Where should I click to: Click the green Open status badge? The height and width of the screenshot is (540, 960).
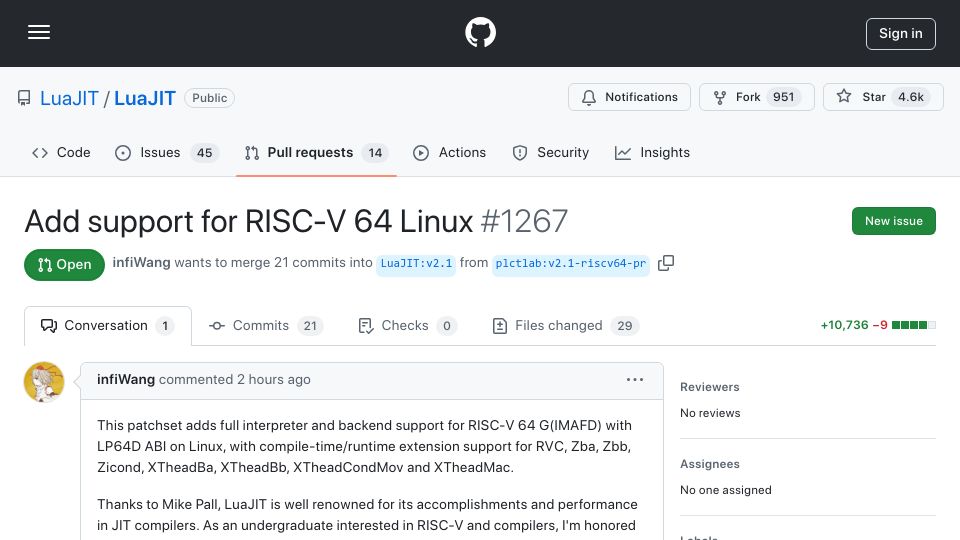tap(64, 264)
